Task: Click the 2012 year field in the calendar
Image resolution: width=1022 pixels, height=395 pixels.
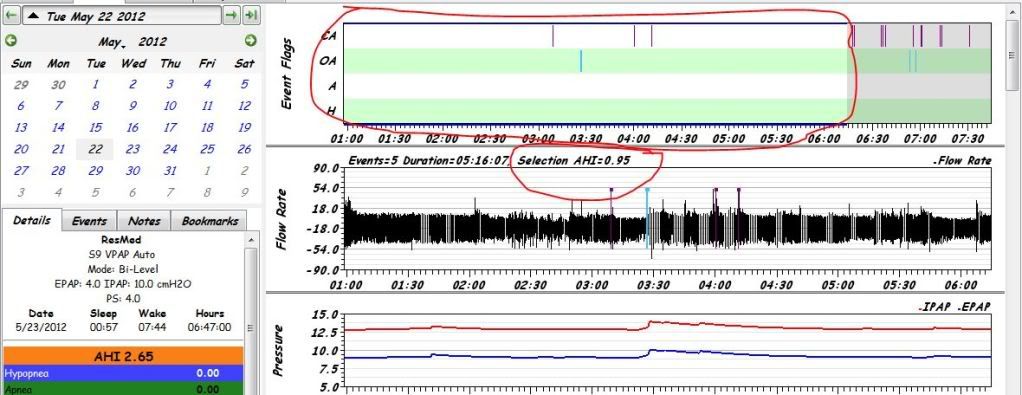Action: coord(153,42)
